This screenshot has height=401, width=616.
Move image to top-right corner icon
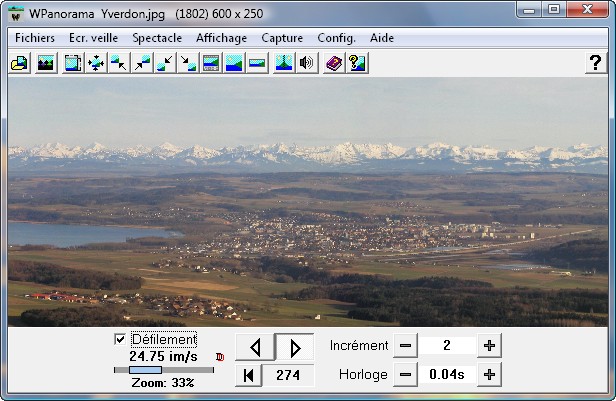click(142, 63)
